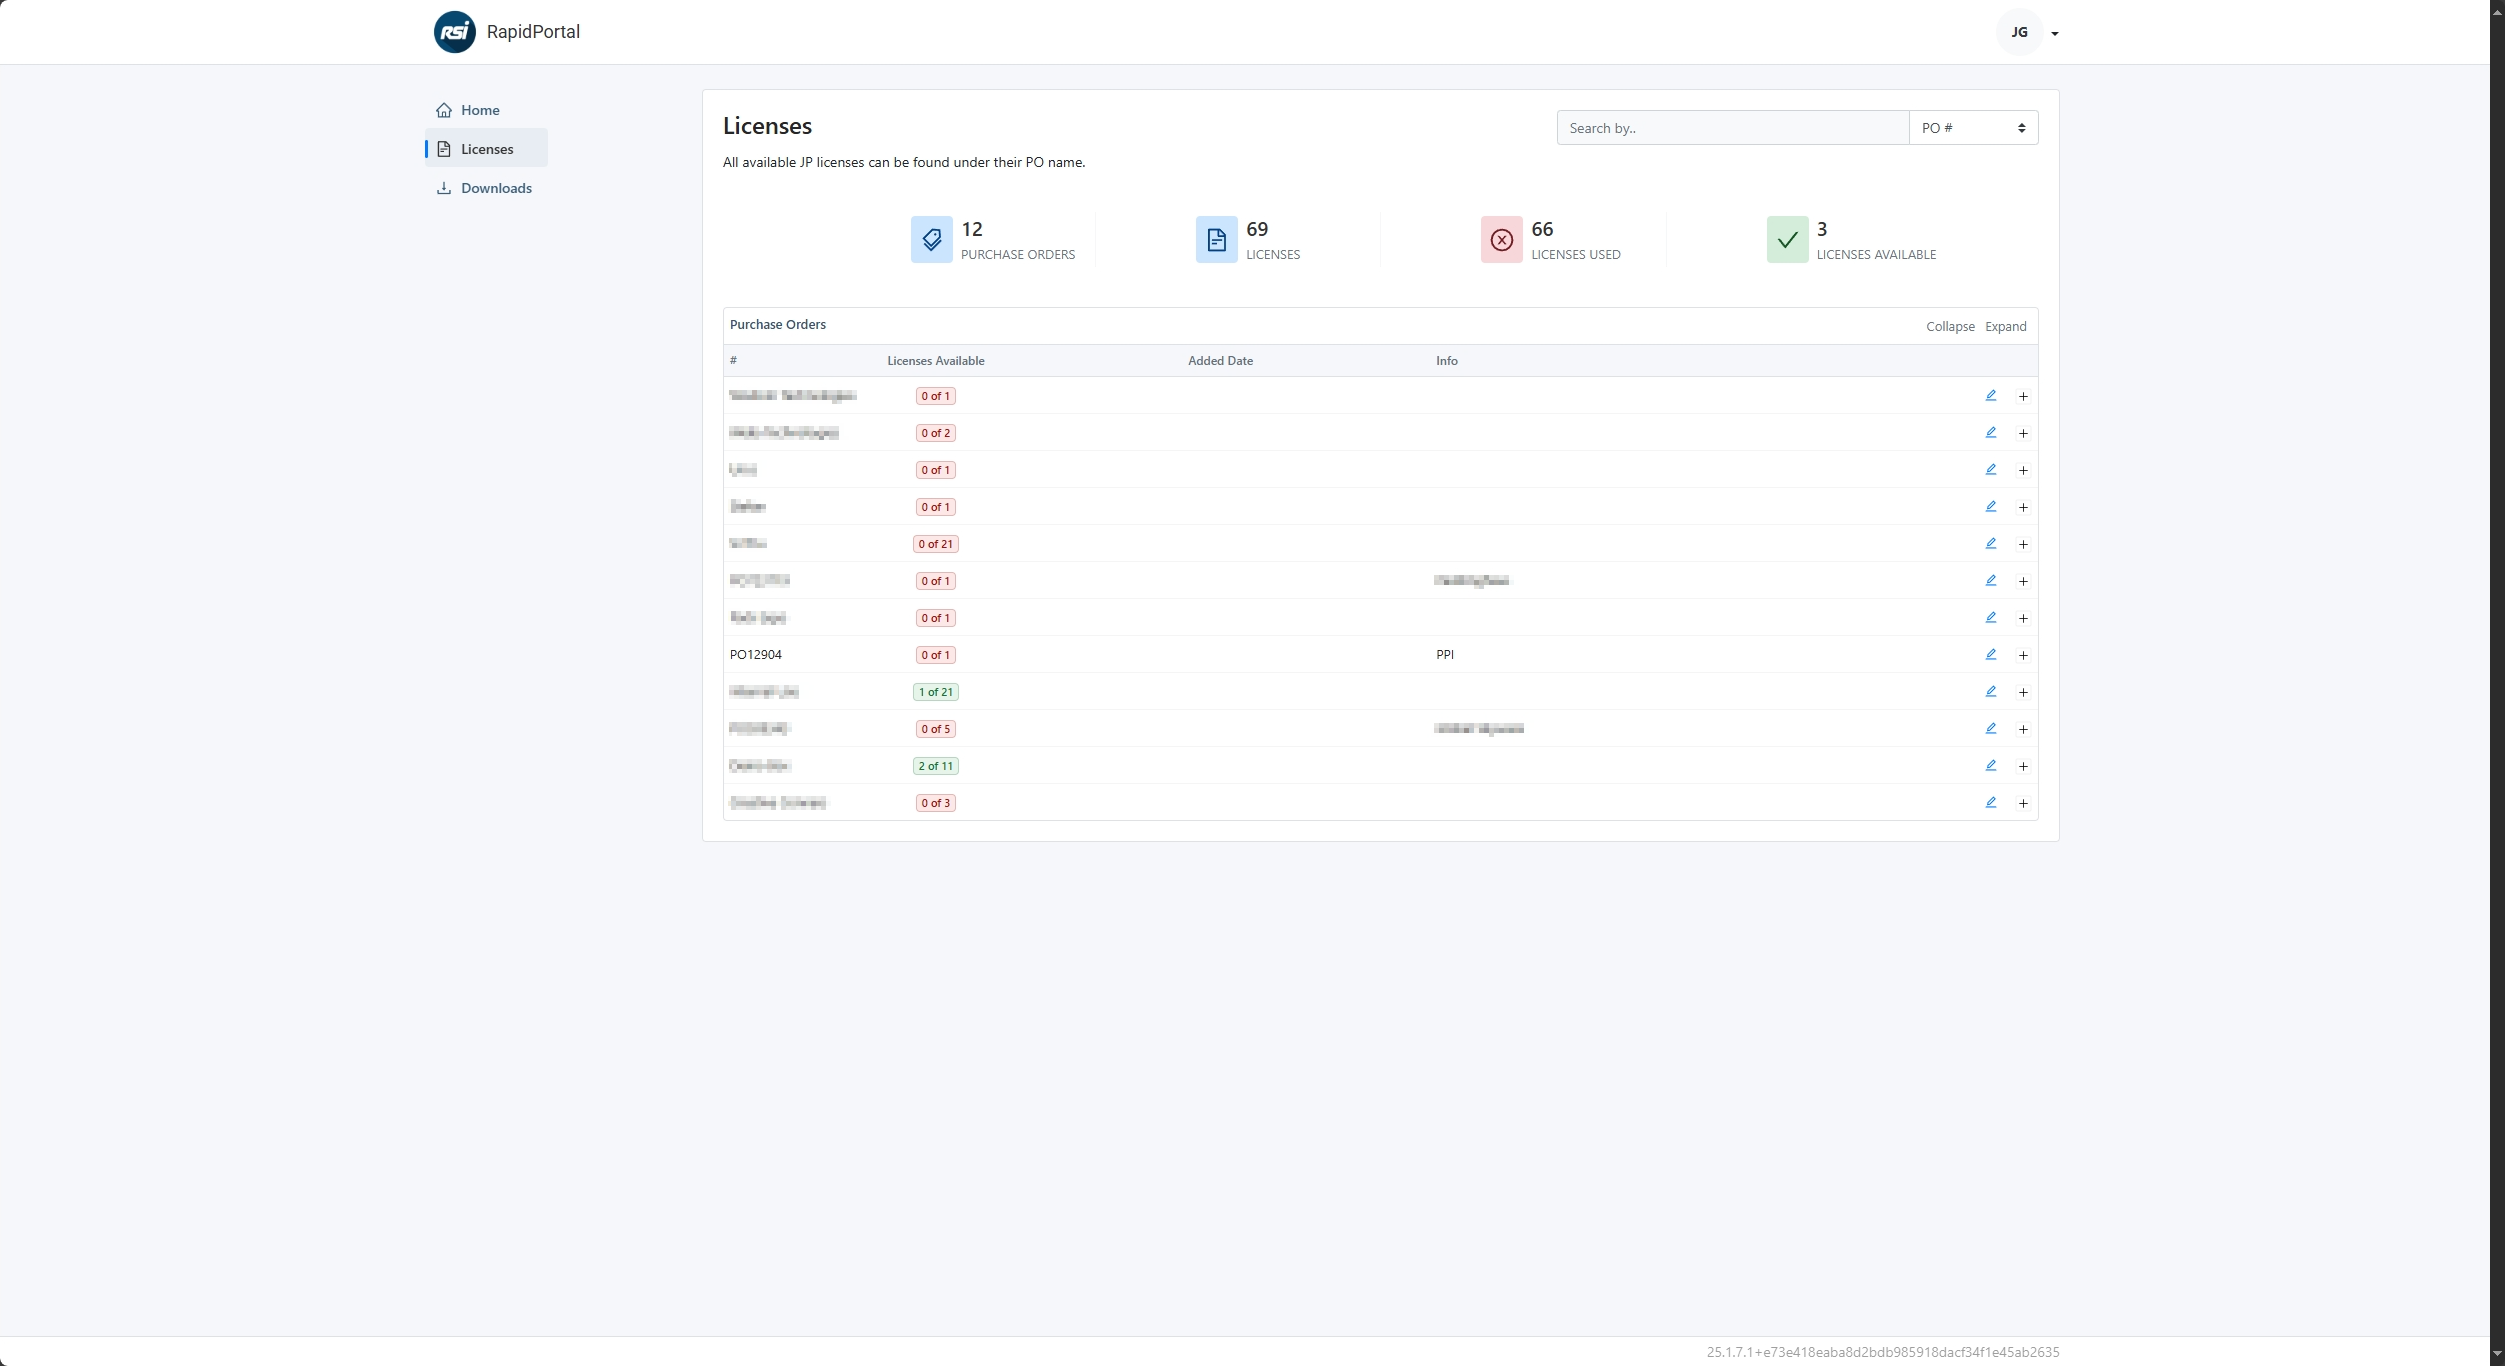Click the Licenses sidebar icon
This screenshot has height=1366, width=2505.
coord(444,149)
